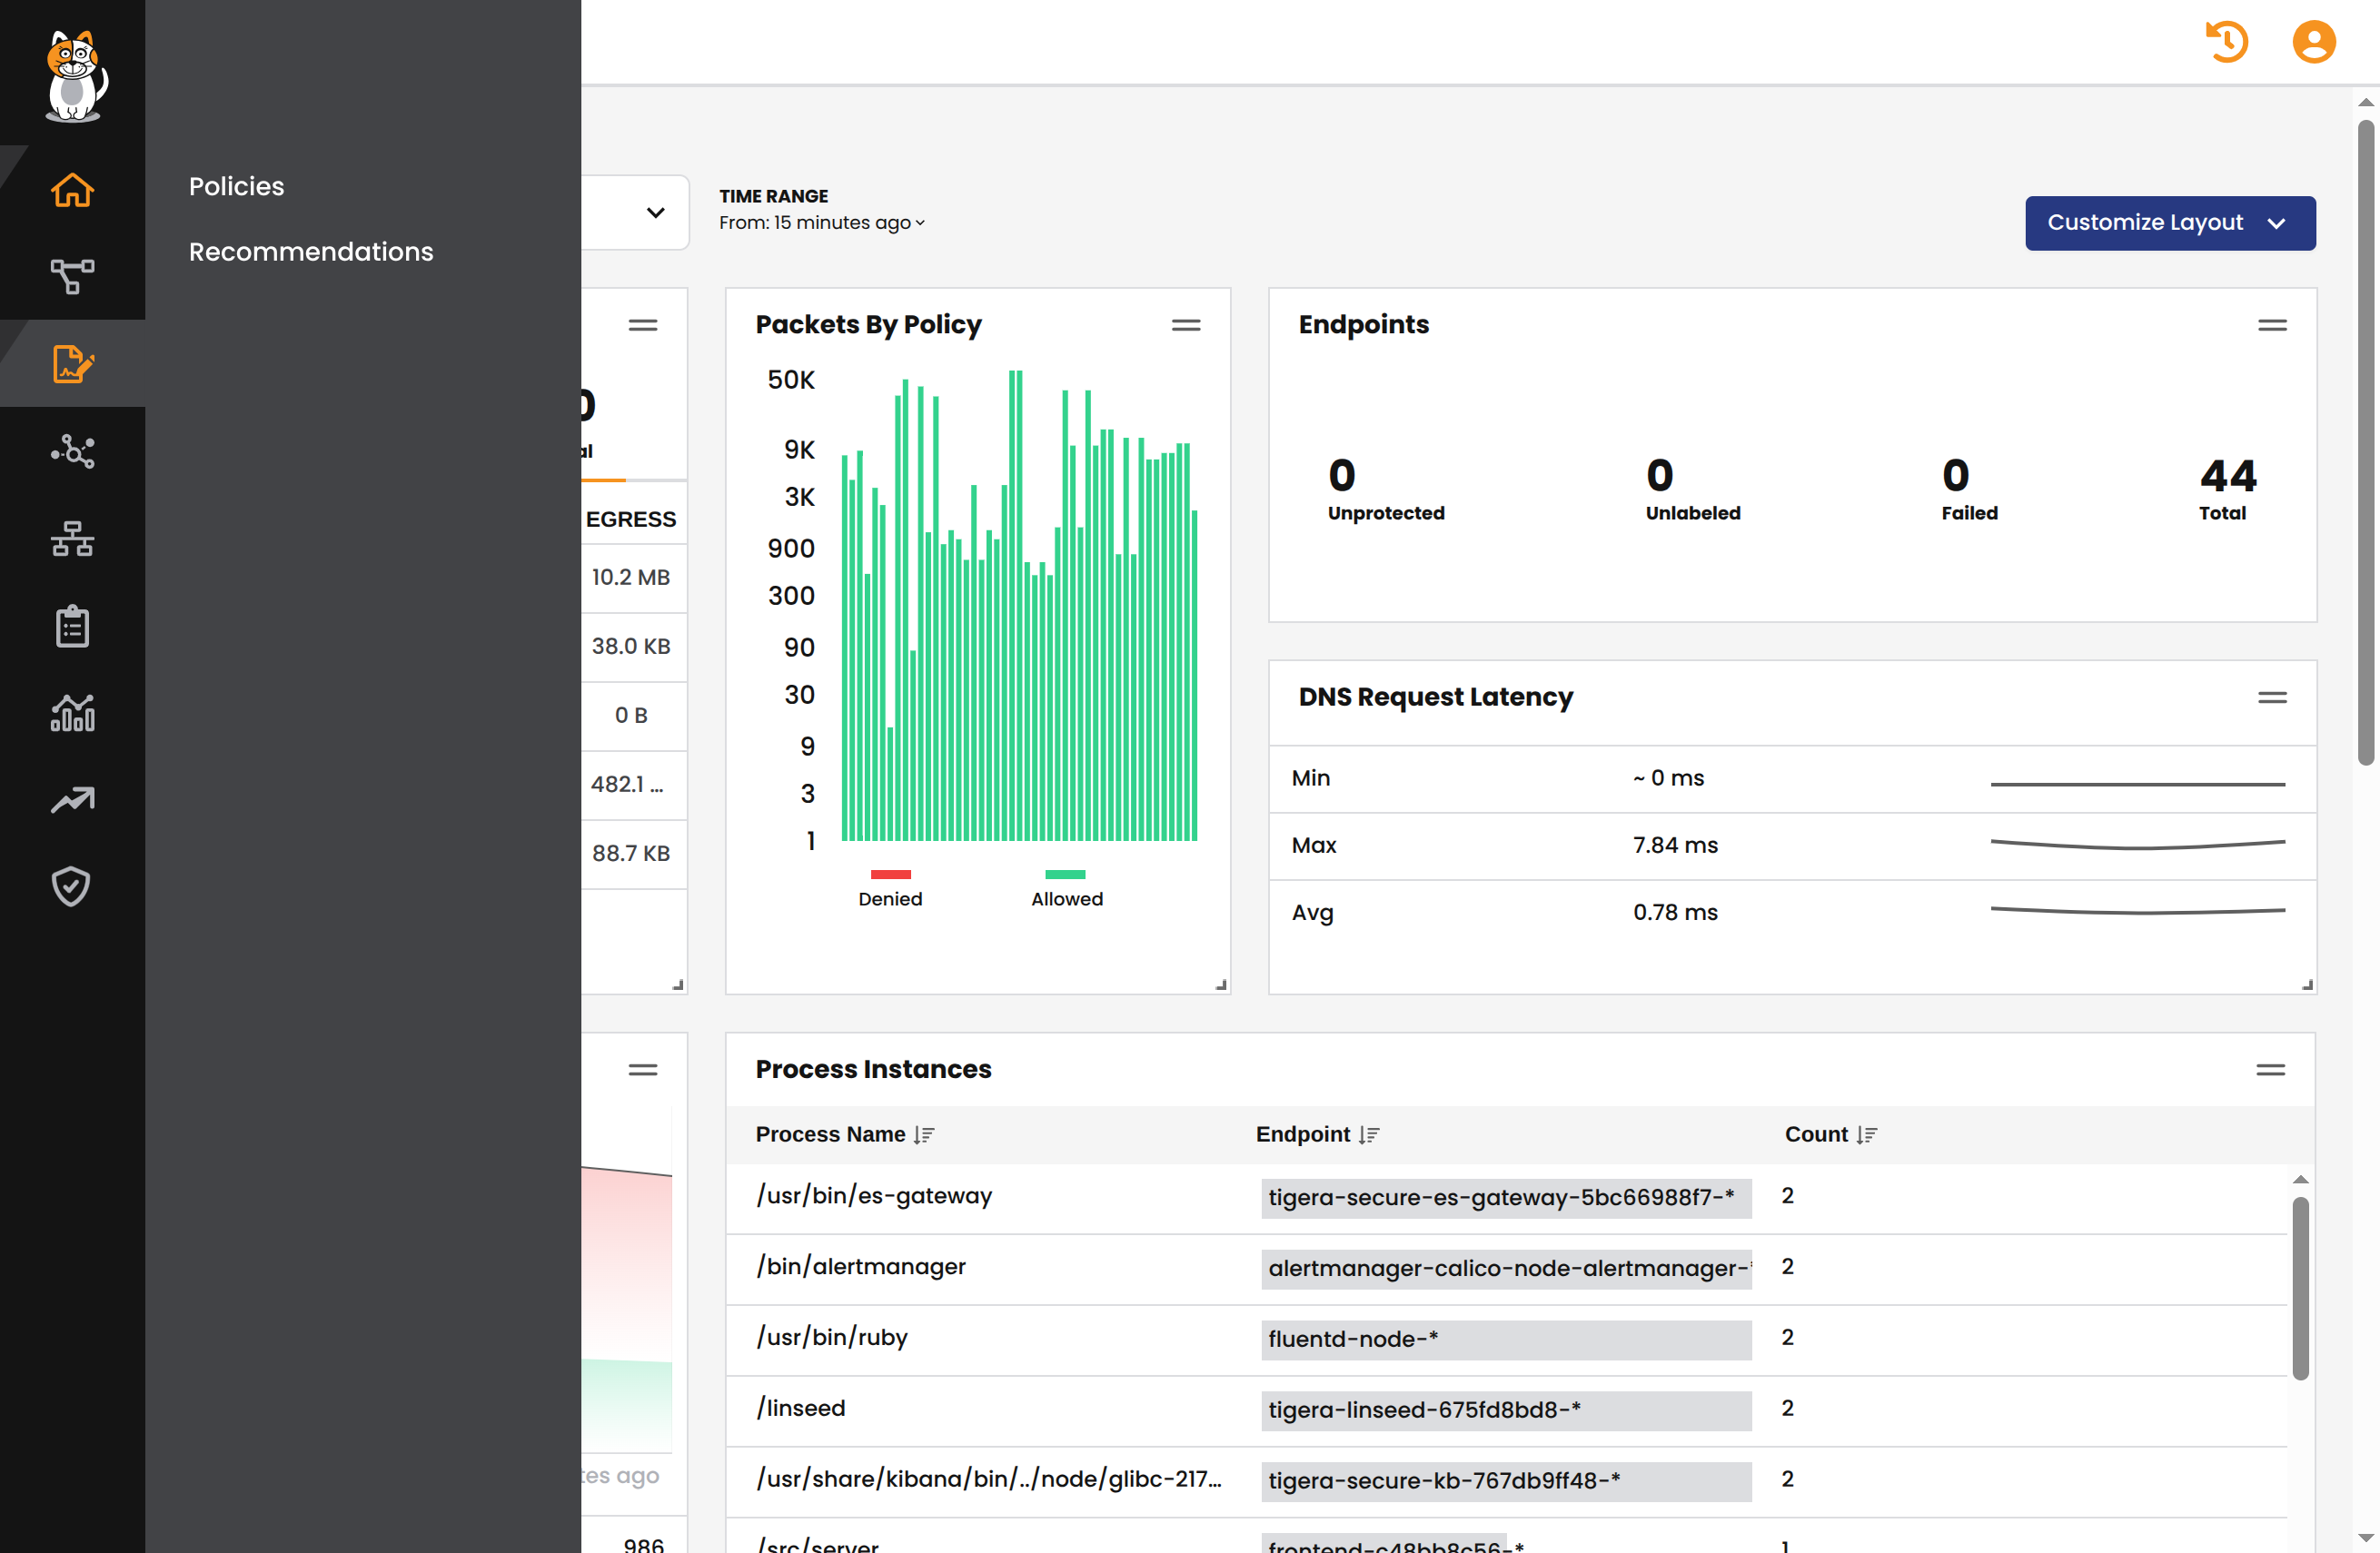The height and width of the screenshot is (1553, 2380).
Task: Open Process Instances card menu
Action: click(2270, 1070)
